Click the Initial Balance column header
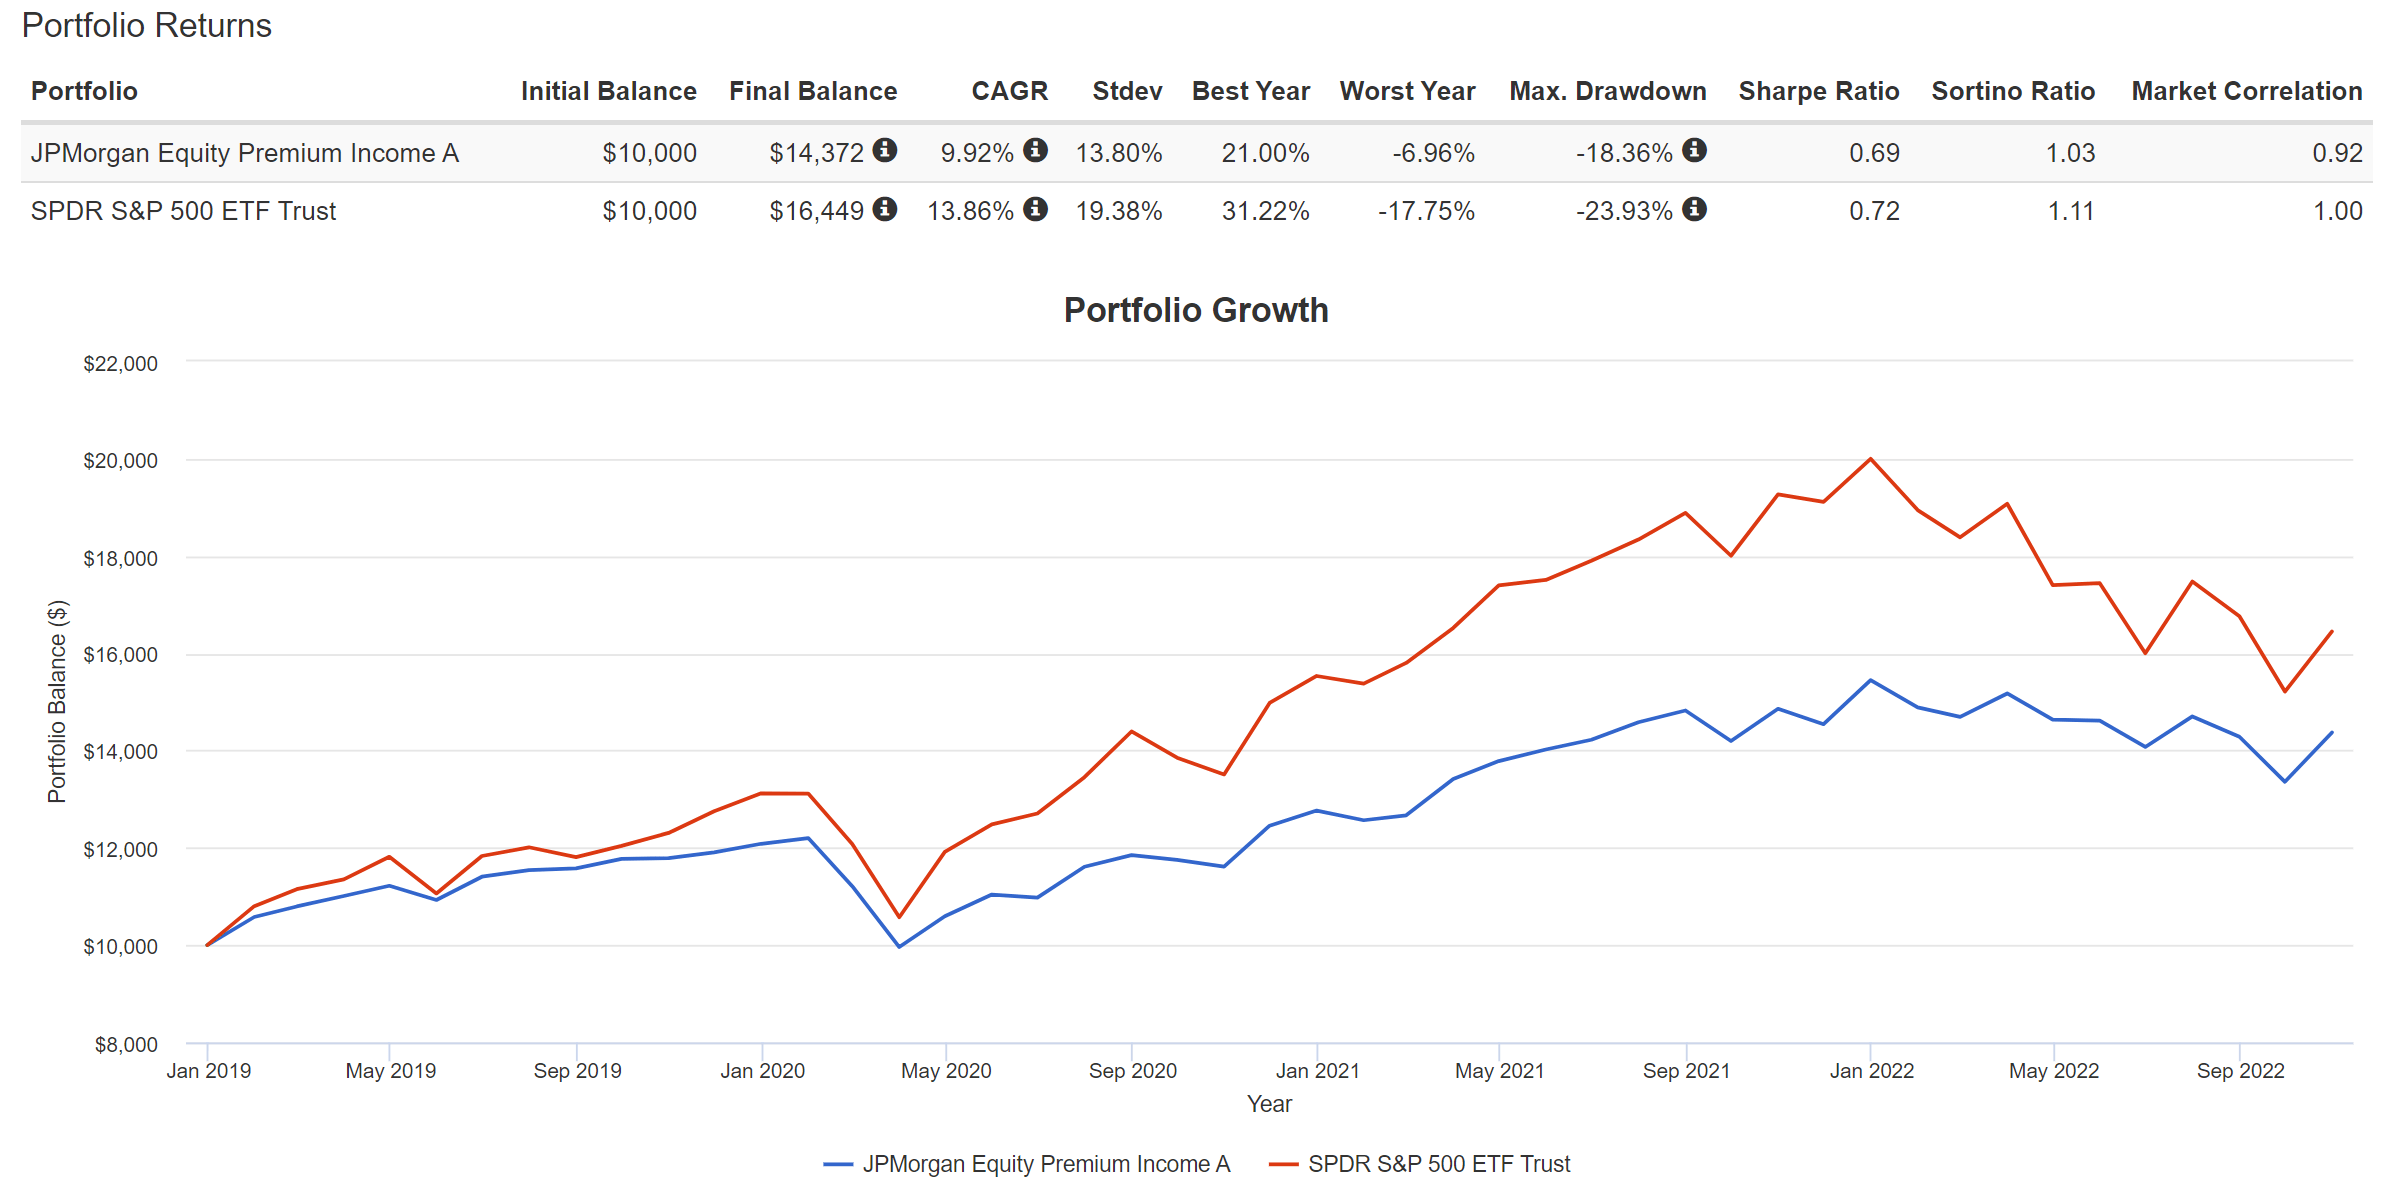Screen dimensions: 2383x1187 coord(608,91)
